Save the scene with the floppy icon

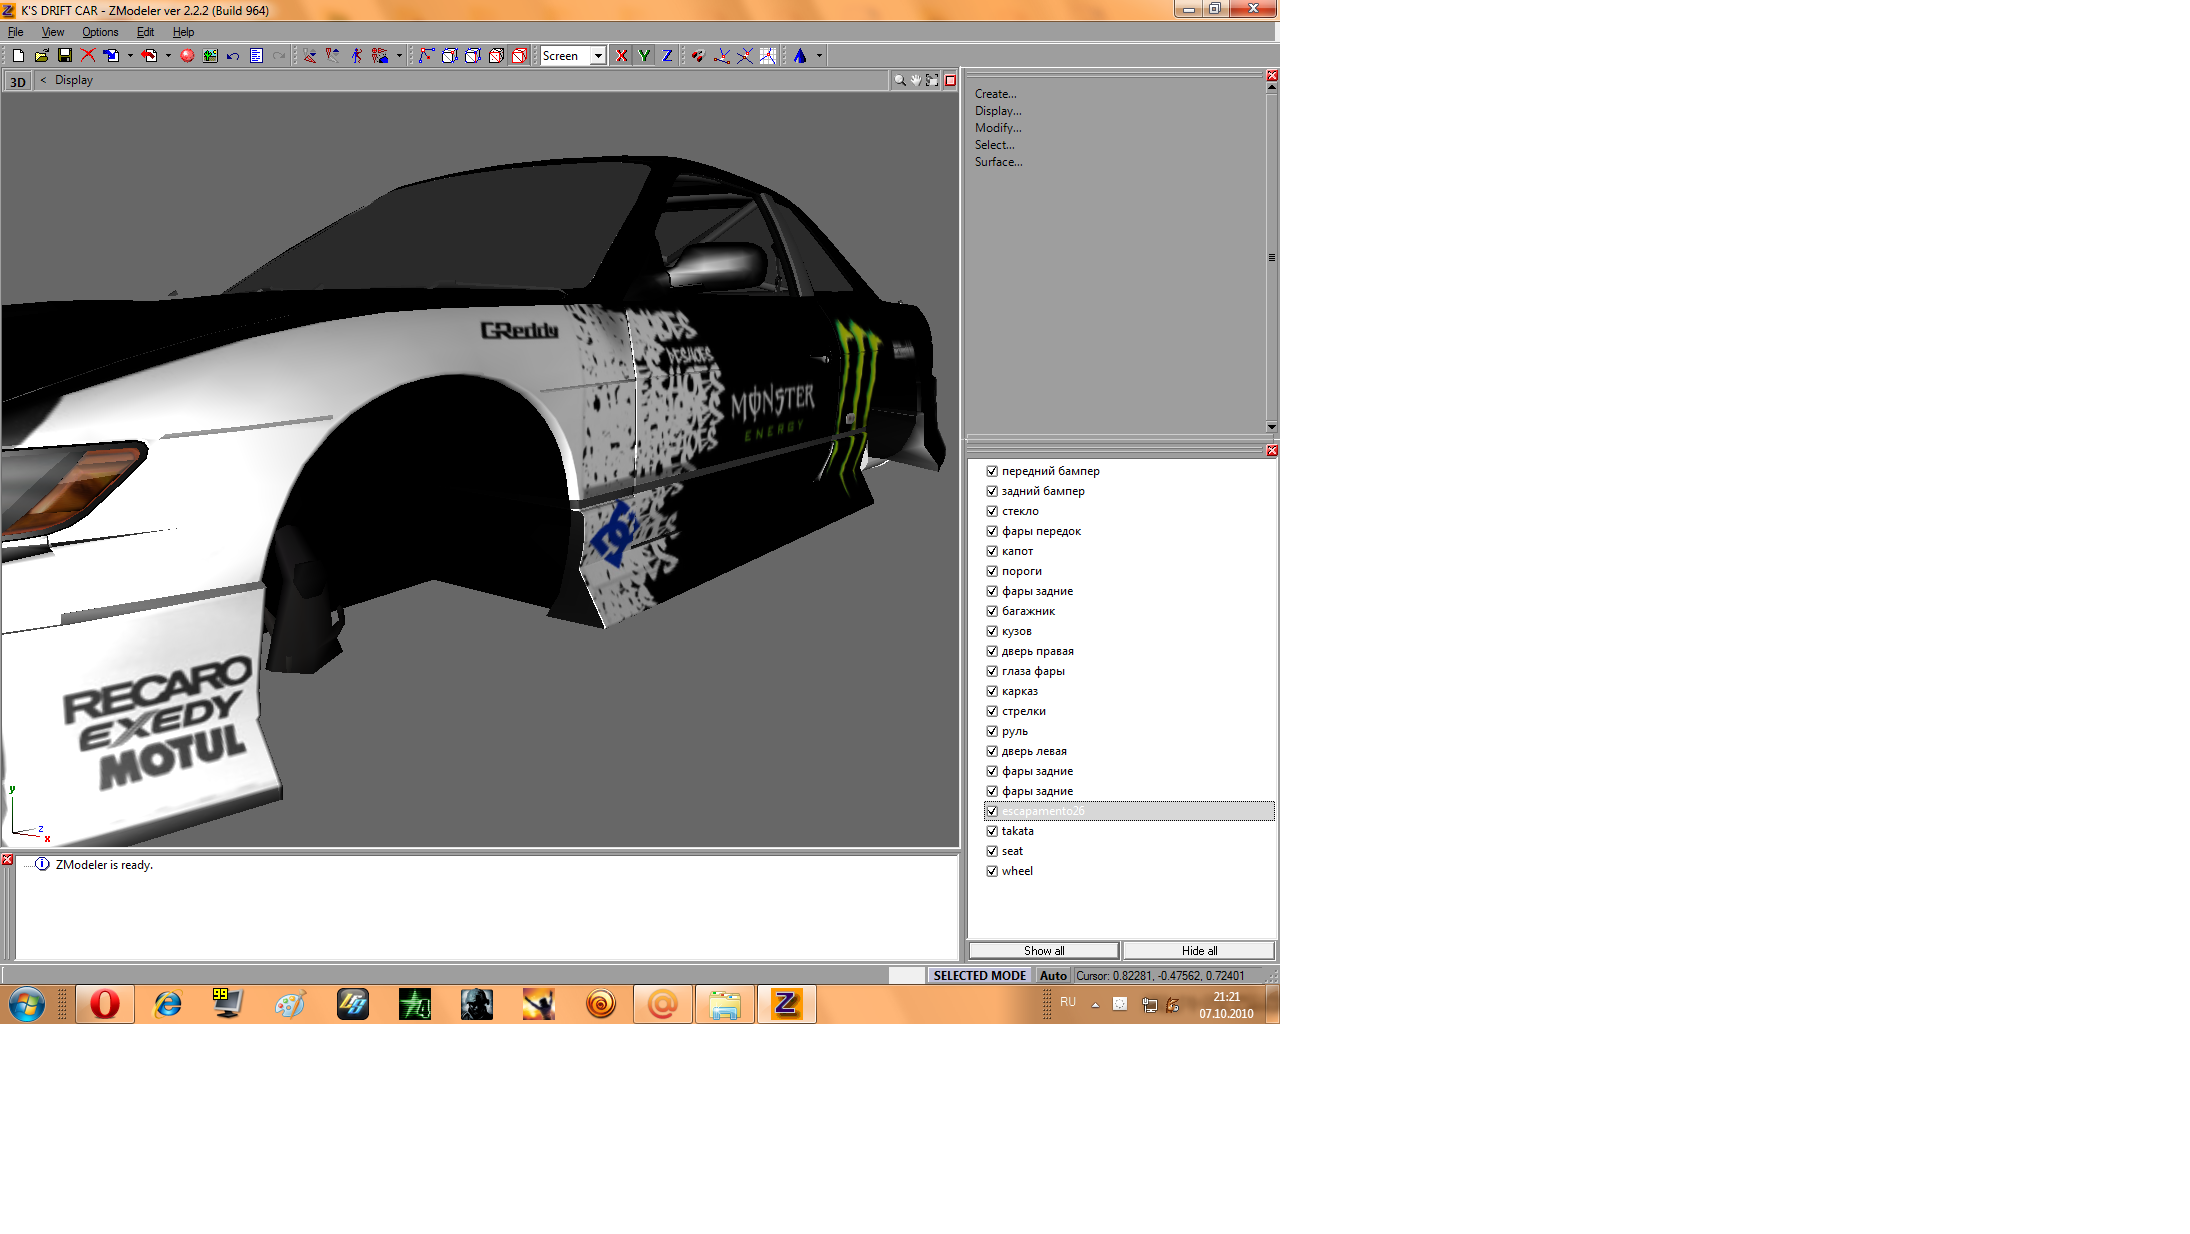[65, 56]
